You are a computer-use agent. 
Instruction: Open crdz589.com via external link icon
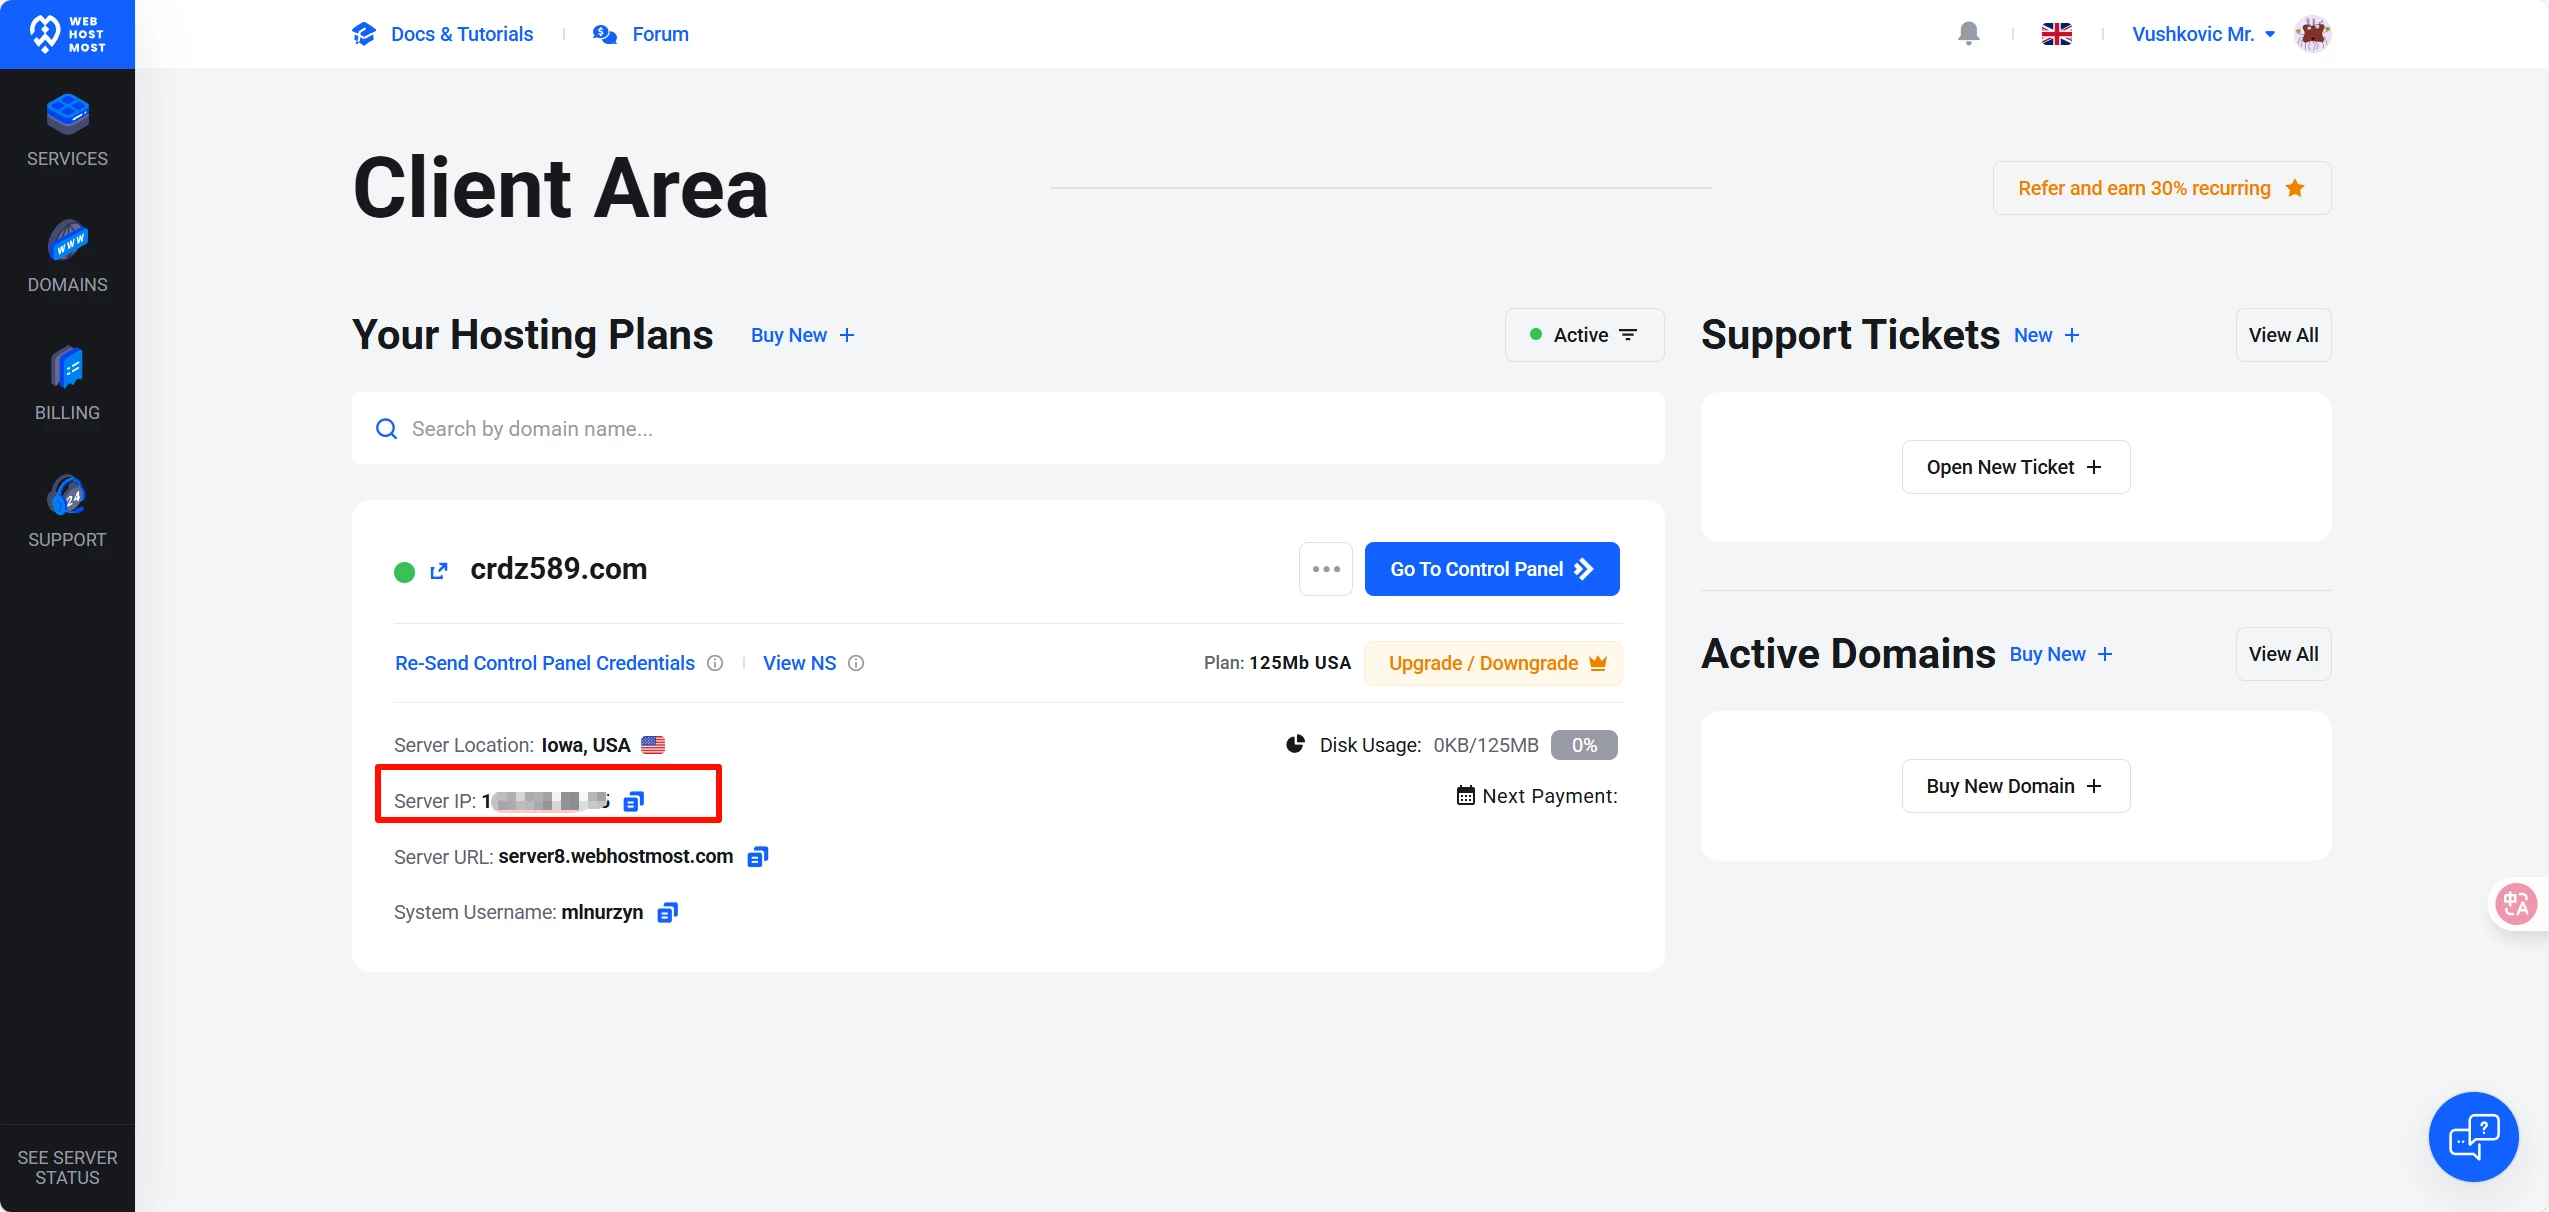pyautogui.click(x=439, y=571)
